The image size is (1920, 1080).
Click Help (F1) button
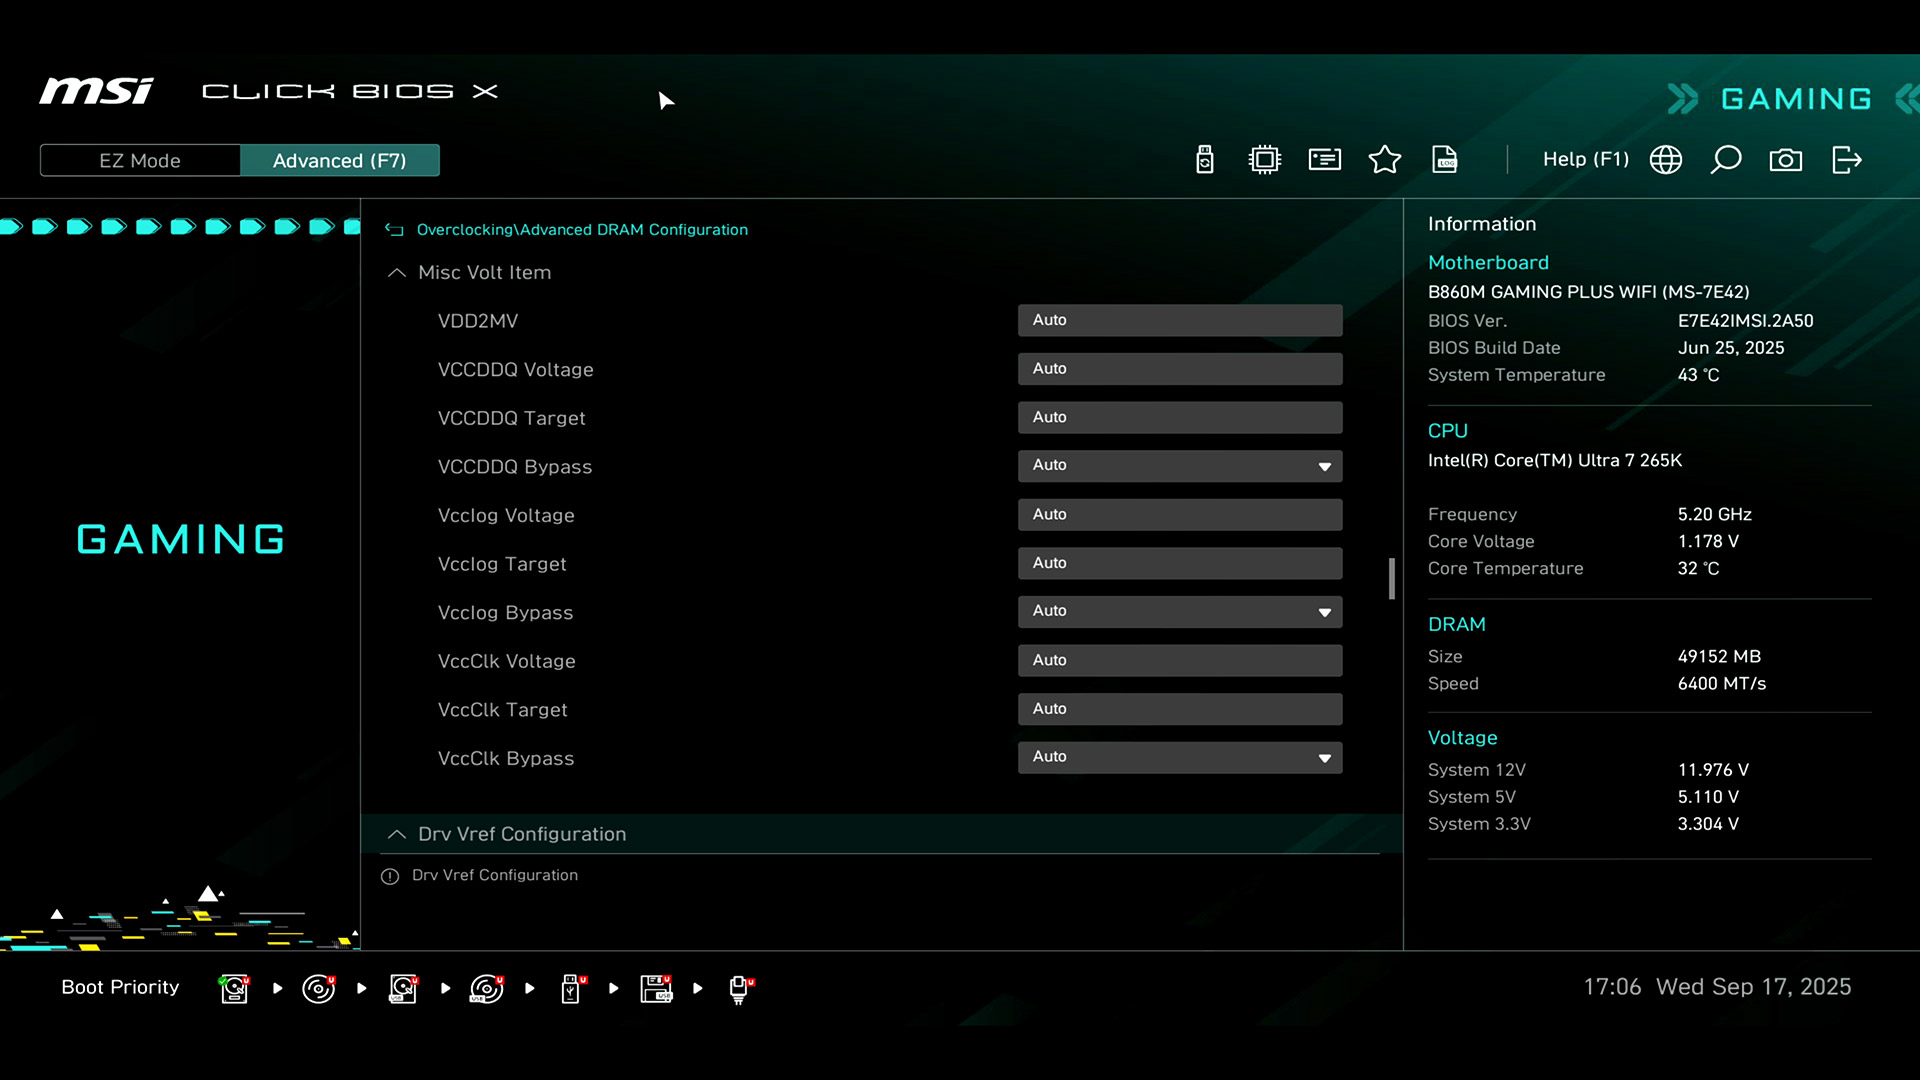1585,160
